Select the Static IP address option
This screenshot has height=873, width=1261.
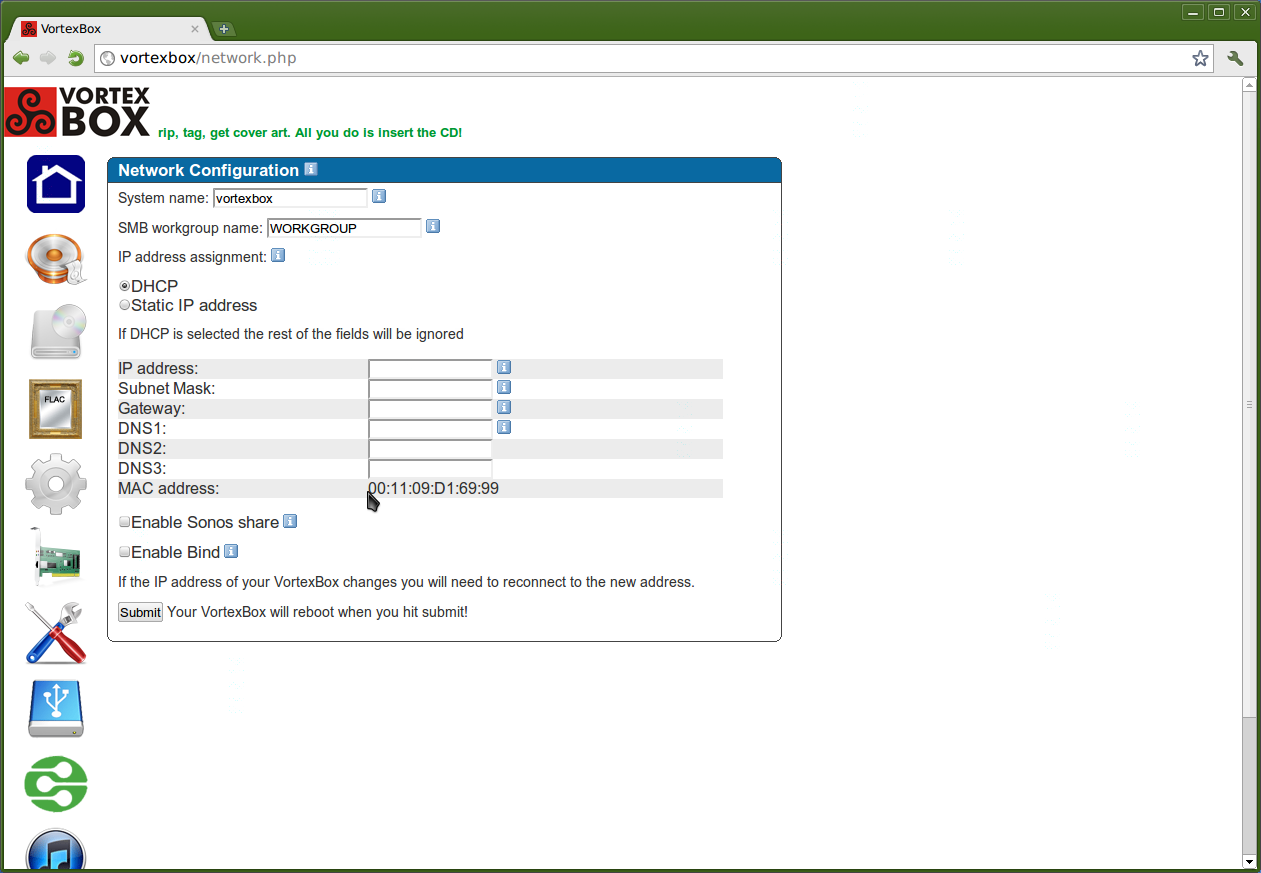125,305
